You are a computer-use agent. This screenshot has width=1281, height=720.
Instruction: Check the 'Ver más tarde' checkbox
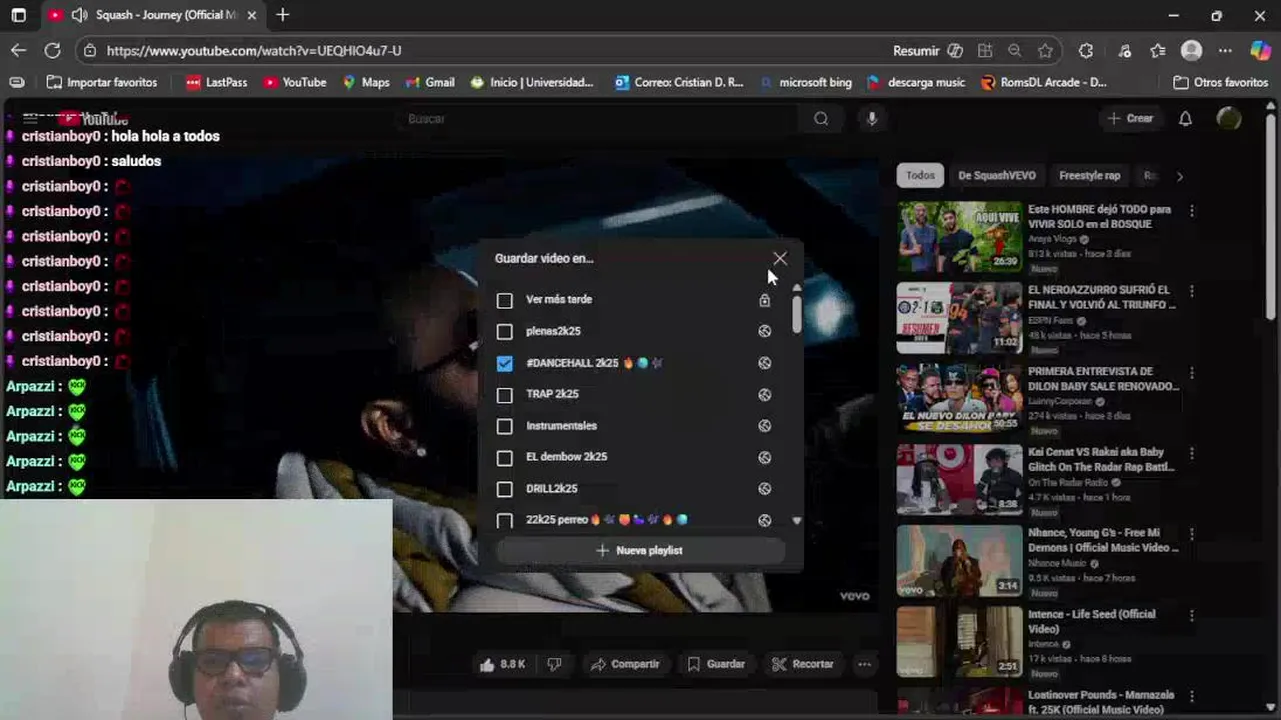point(505,300)
